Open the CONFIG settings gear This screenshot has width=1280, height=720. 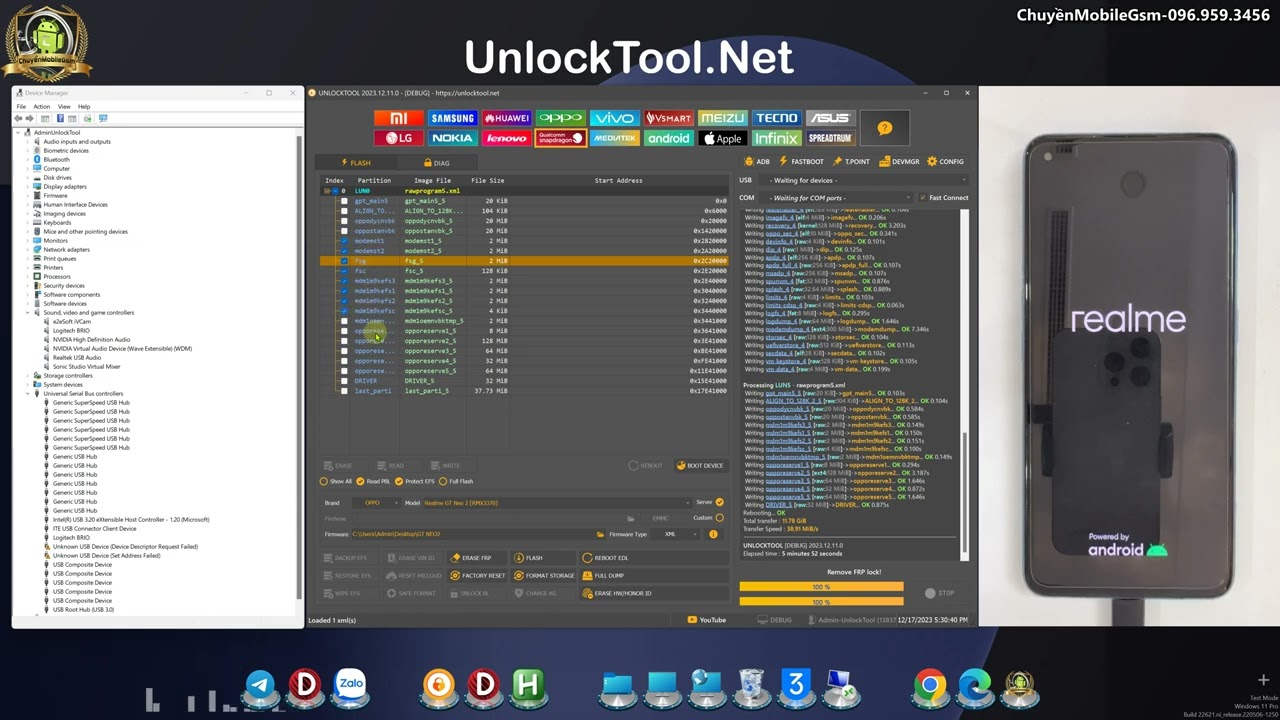click(945, 161)
